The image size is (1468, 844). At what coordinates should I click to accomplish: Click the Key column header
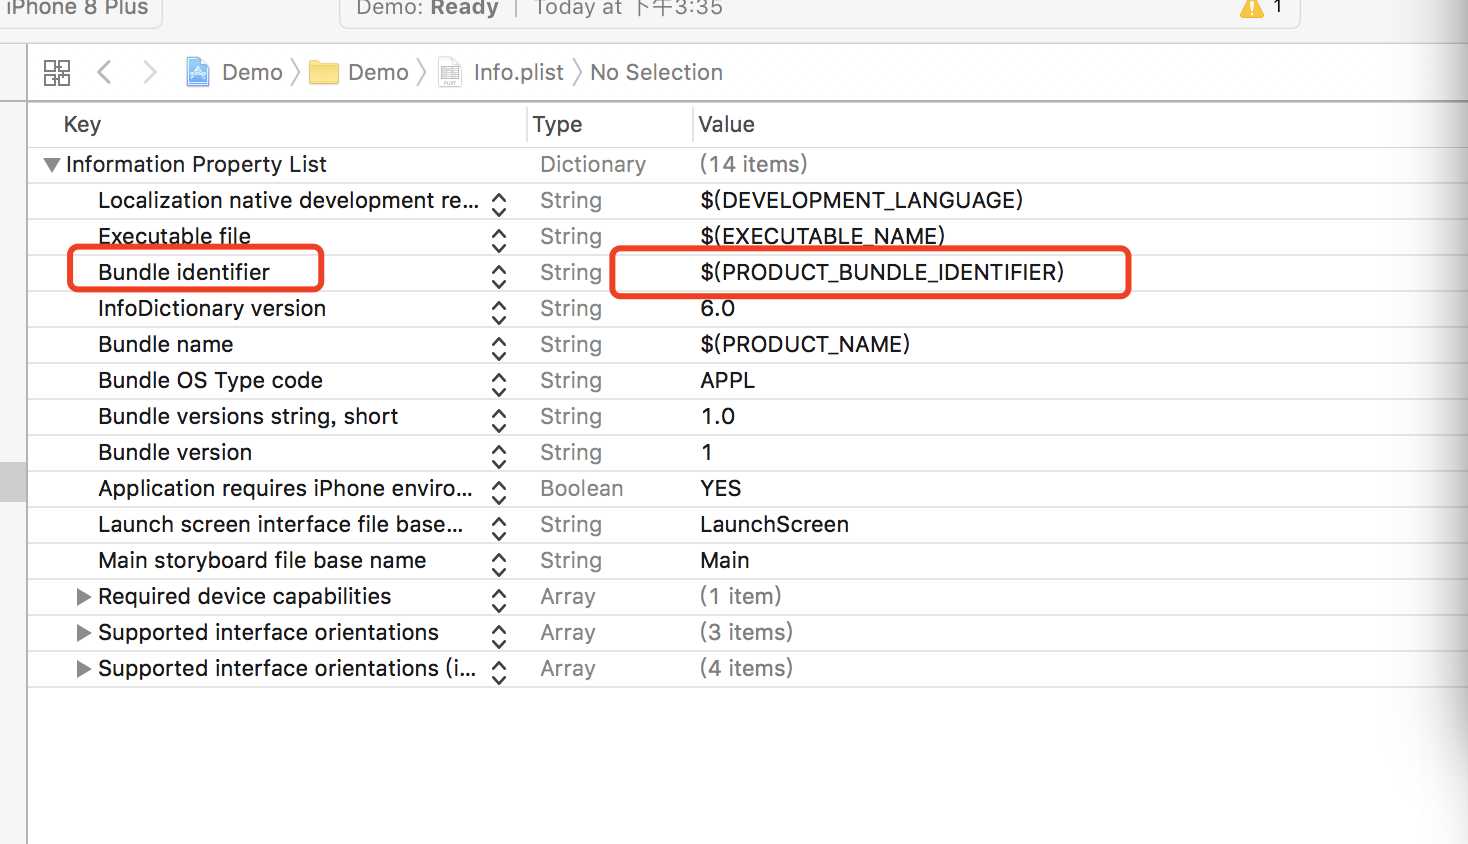[82, 124]
